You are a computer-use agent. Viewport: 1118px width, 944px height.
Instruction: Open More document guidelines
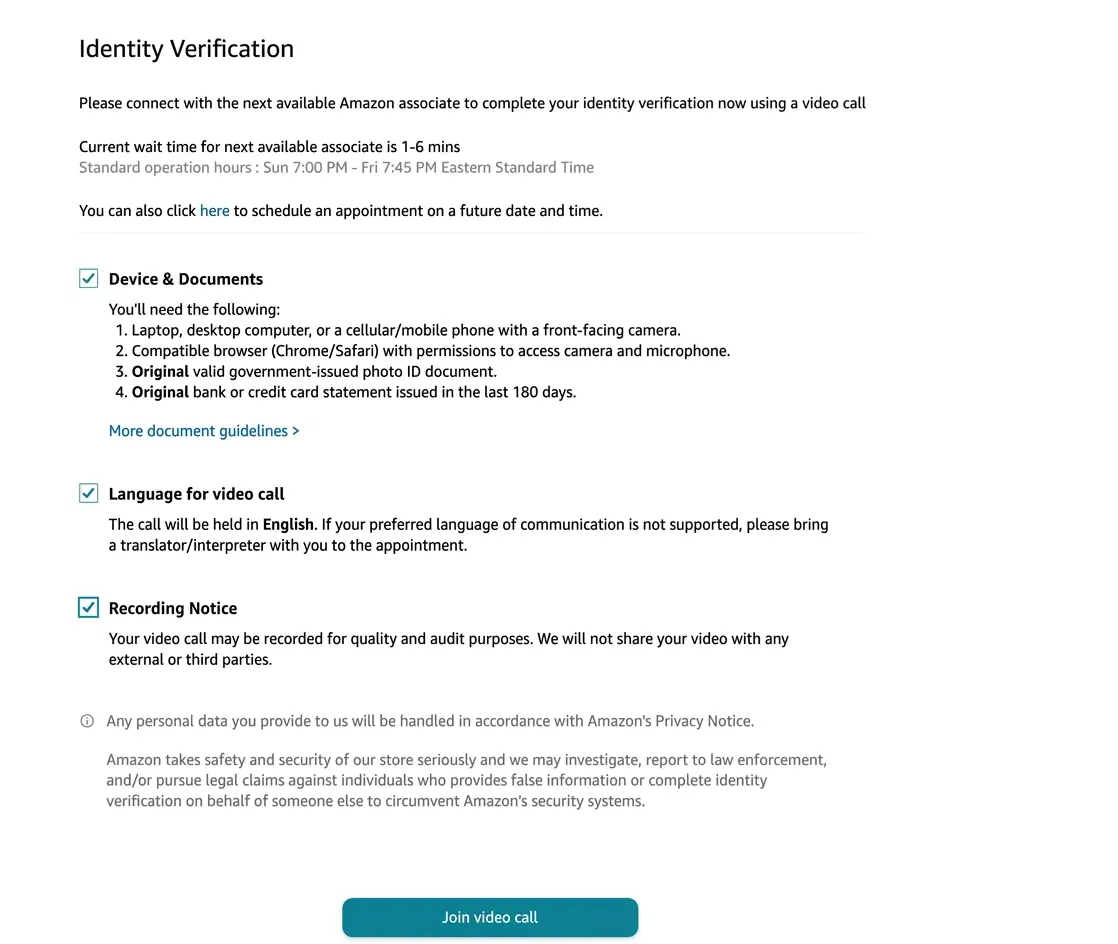[x=196, y=430]
